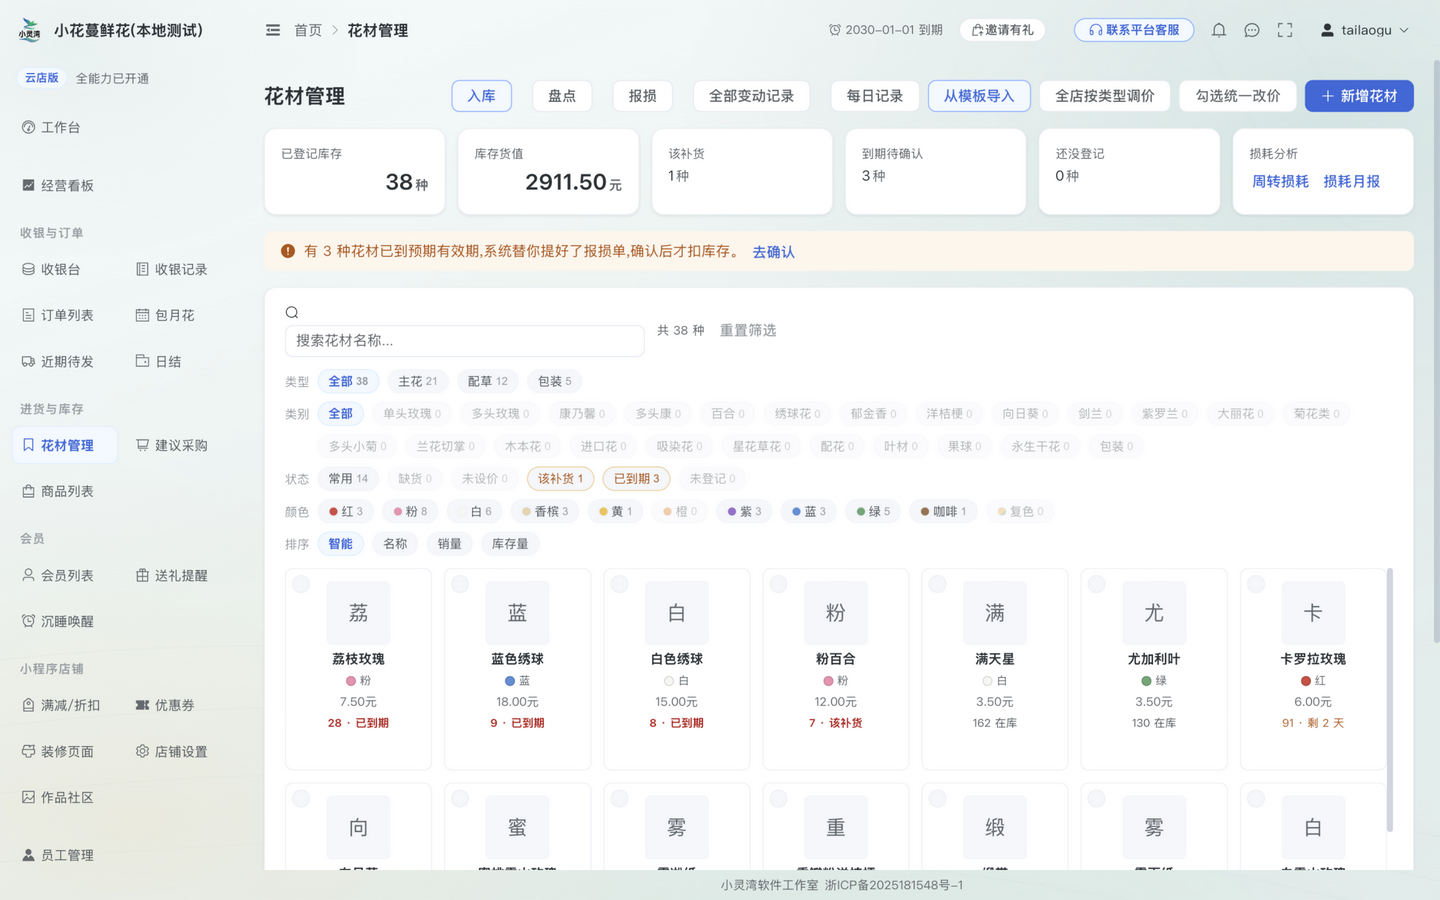Screen dimensions: 1440x900
Task: Open 工作台 in the sidebar
Action: tap(51, 127)
